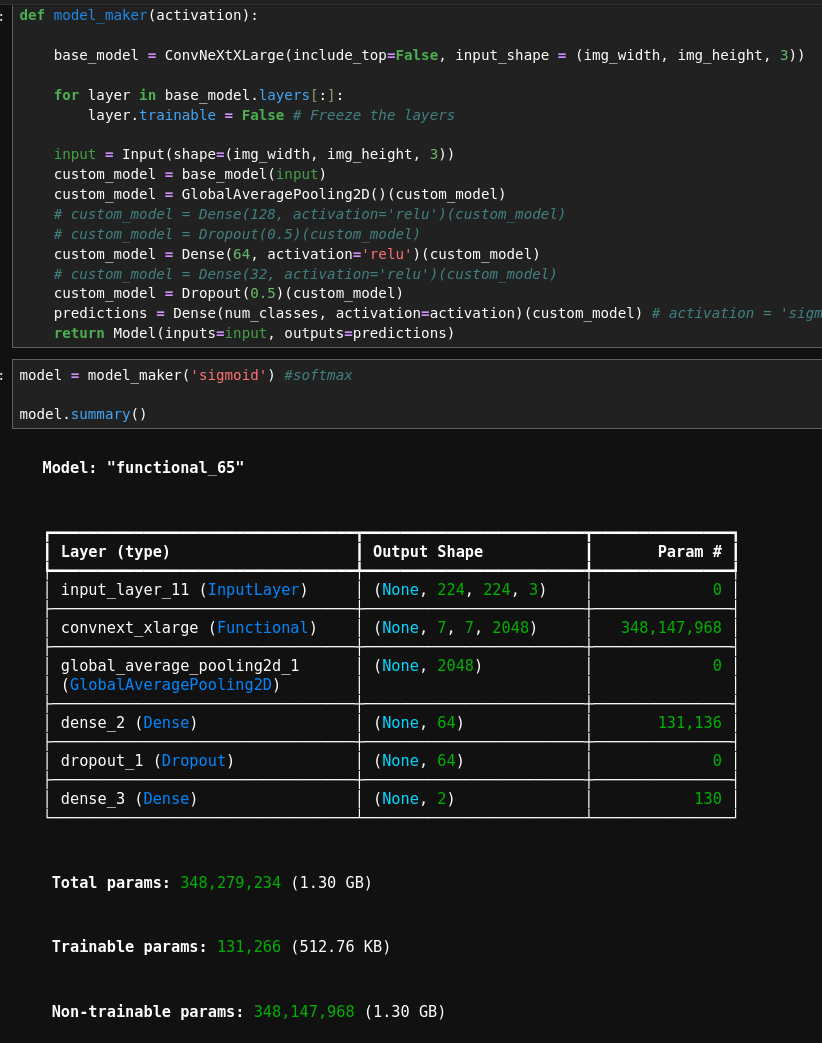Click the 'input = Input(shape=' line
This screenshot has height=1043, width=822.
point(254,154)
